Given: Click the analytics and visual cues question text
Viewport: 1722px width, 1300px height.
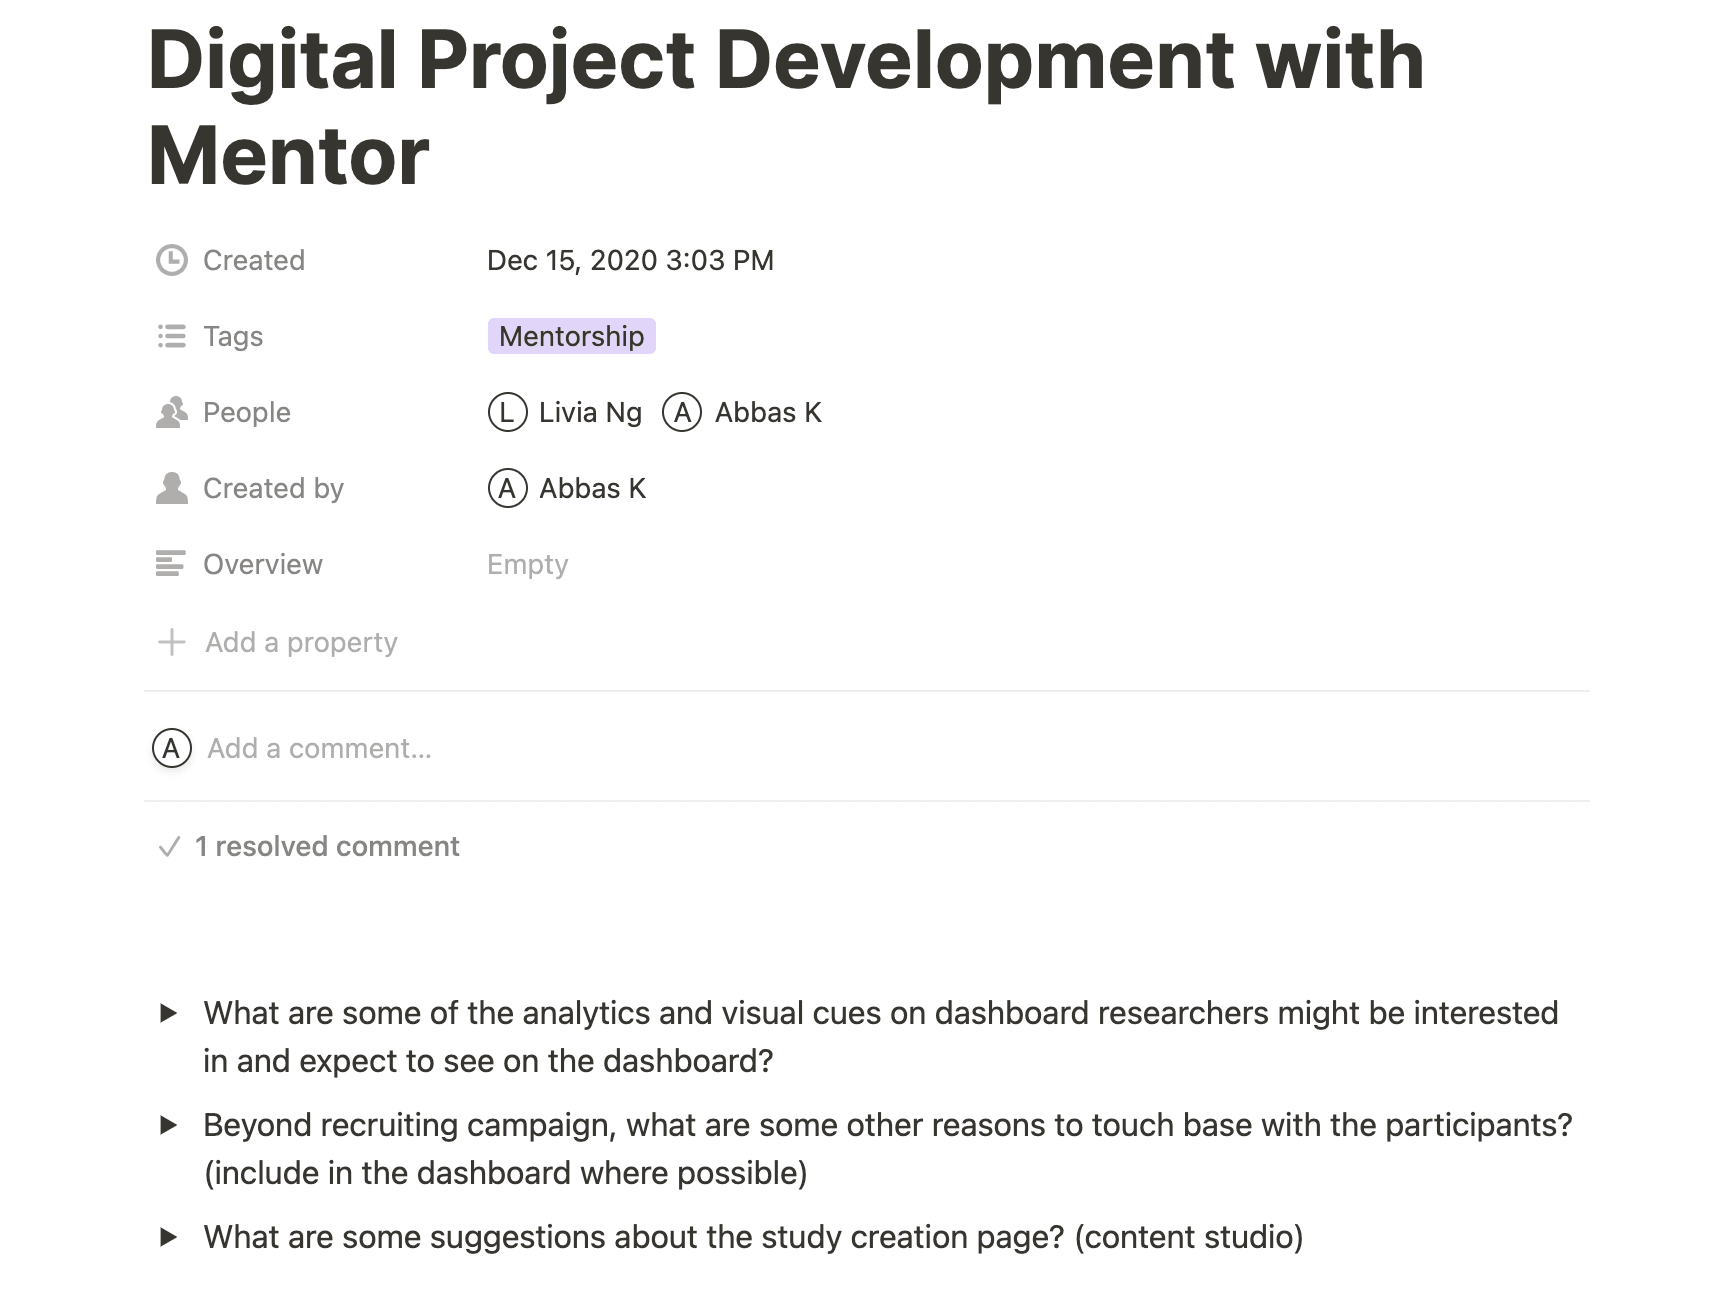Looking at the screenshot, I should point(881,1037).
